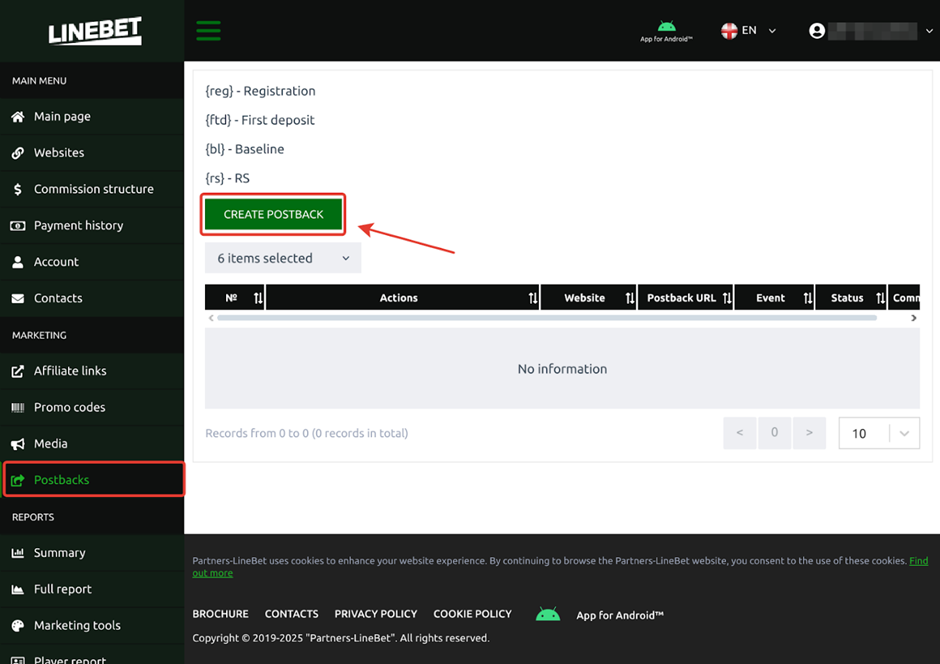Click App for Android footer text link
Screen dimensions: 940x664
pos(620,615)
